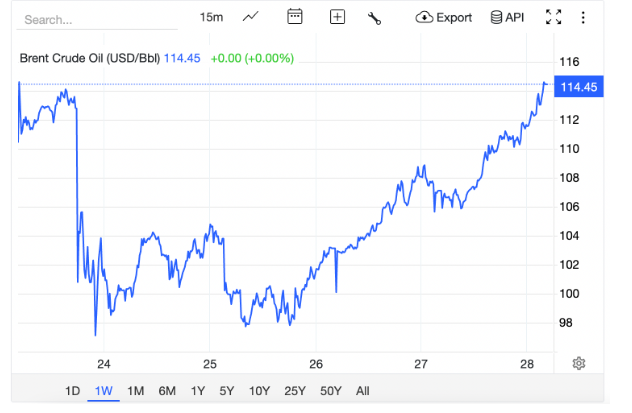Open the wrench tools icon
Image resolution: width=632 pixels, height=413 pixels.
point(375,17)
